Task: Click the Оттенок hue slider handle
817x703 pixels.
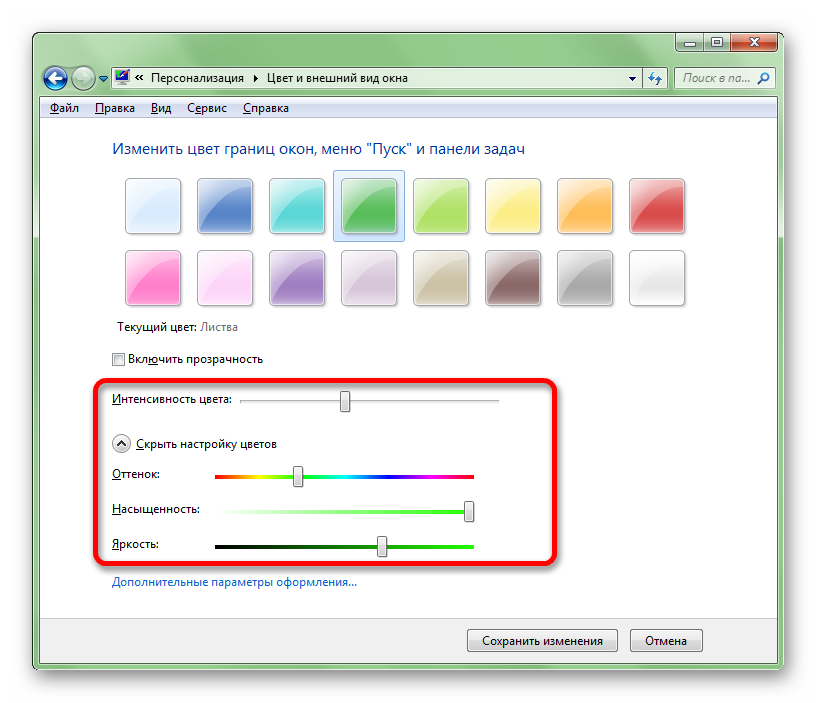Action: 298,476
